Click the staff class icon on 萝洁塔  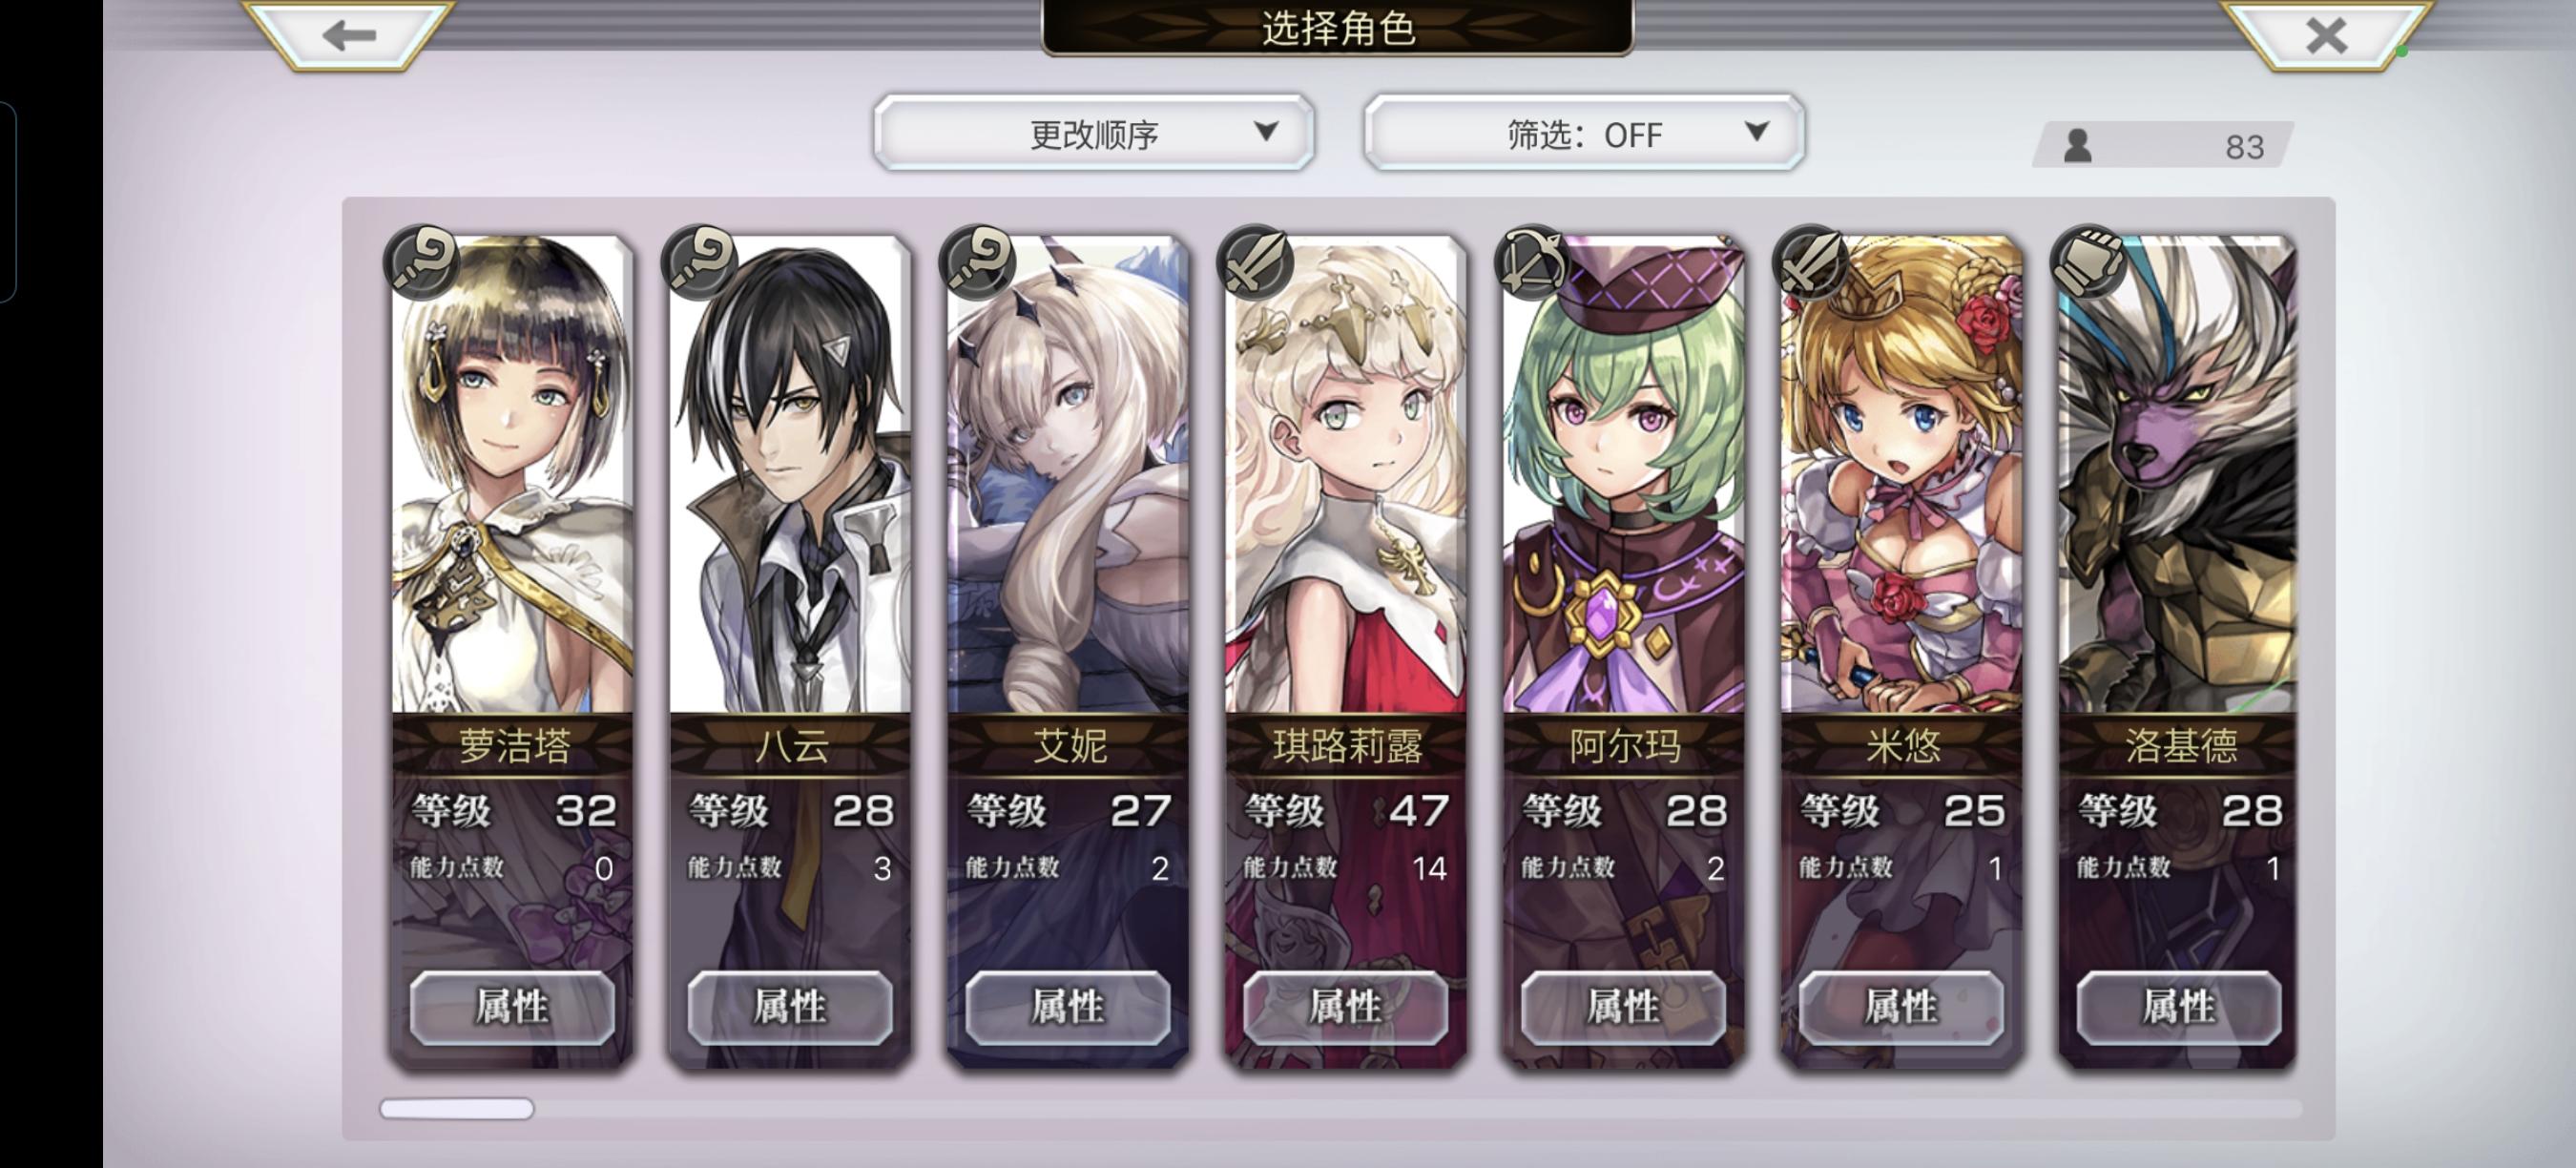coord(422,263)
